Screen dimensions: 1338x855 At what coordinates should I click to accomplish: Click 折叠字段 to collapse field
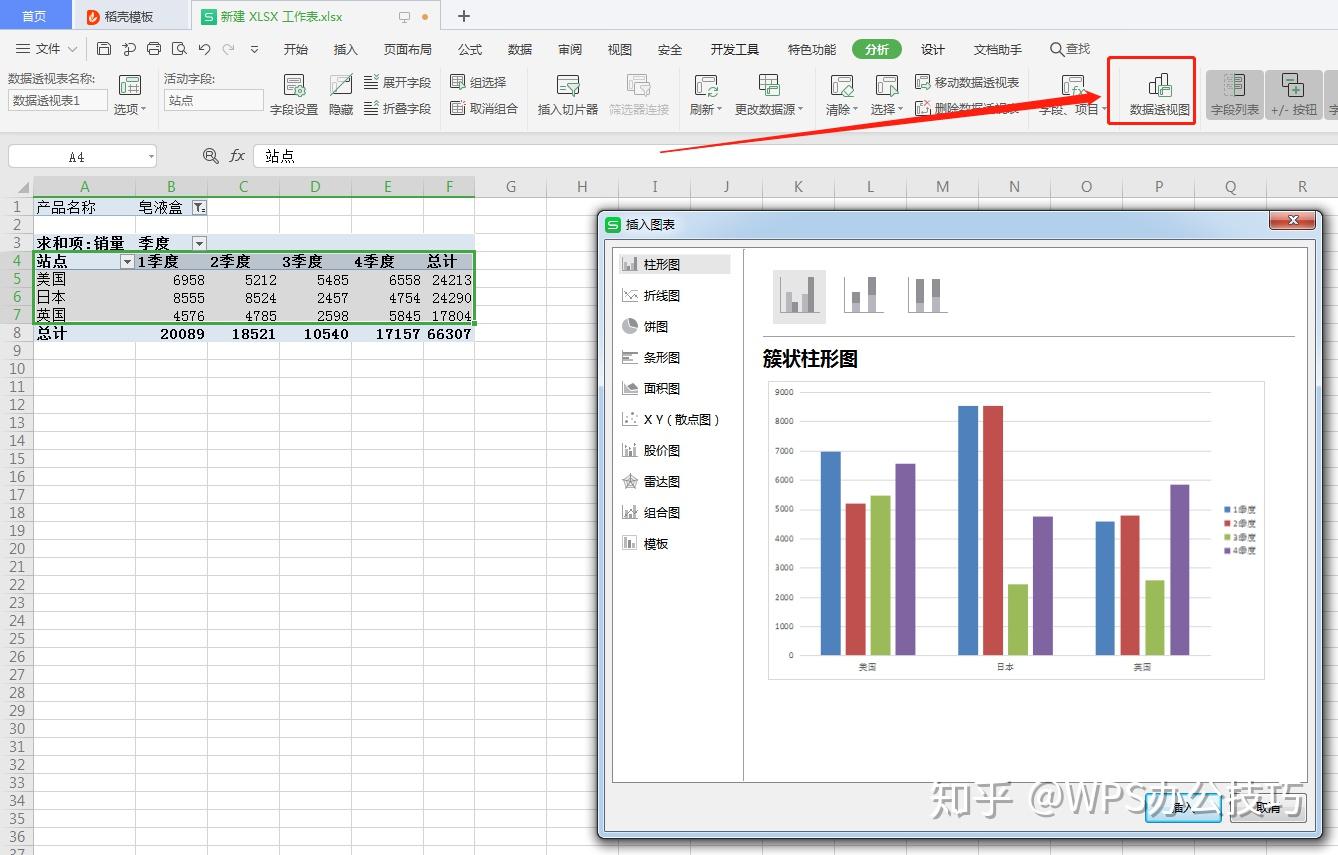coord(397,108)
